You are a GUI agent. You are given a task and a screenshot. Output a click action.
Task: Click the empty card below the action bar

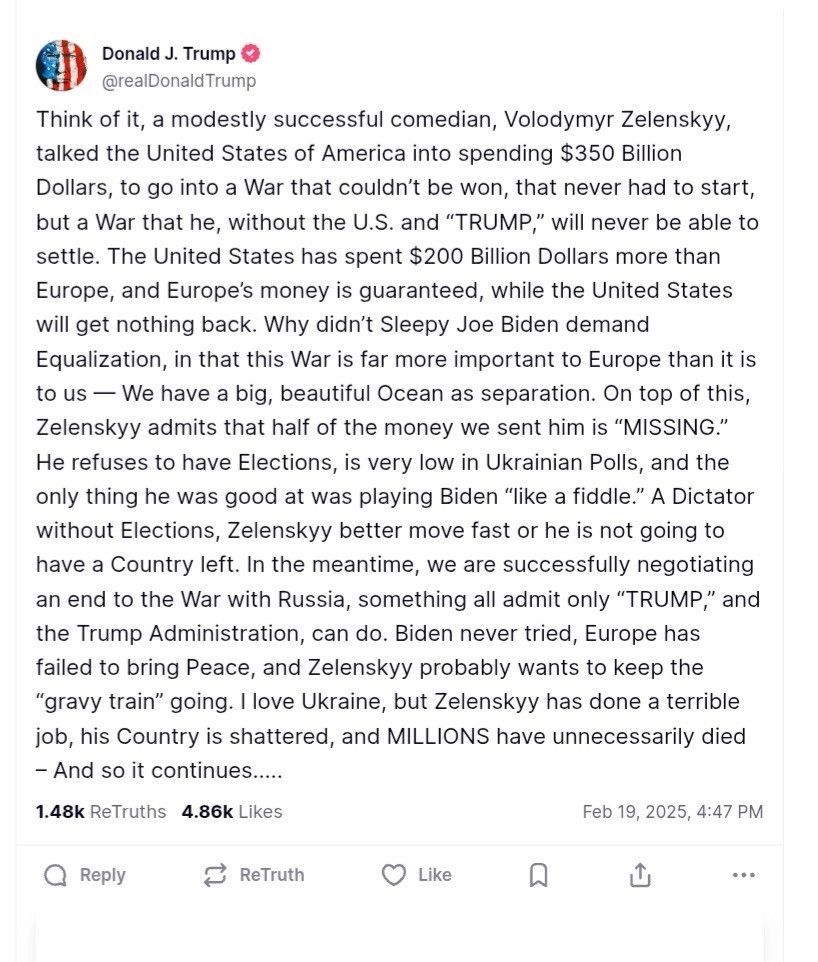pyautogui.click(x=399, y=937)
